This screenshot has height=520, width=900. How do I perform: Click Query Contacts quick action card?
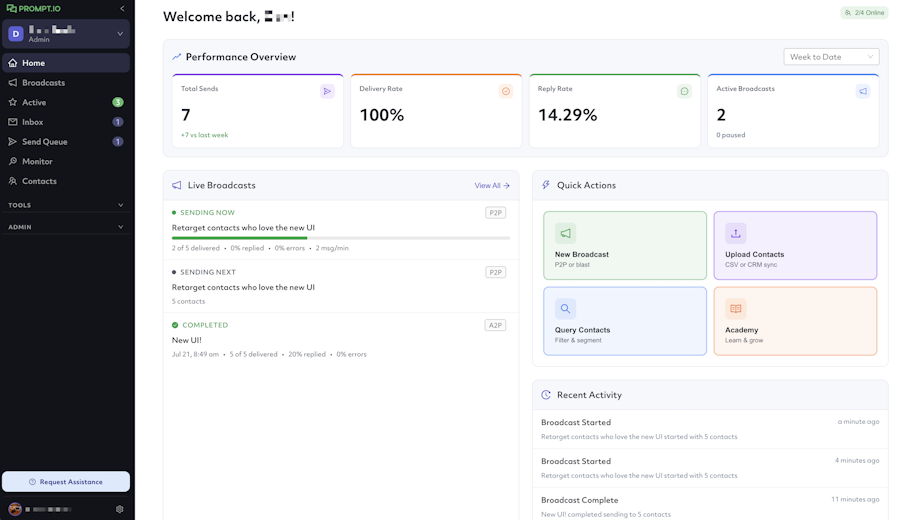[x=625, y=321]
